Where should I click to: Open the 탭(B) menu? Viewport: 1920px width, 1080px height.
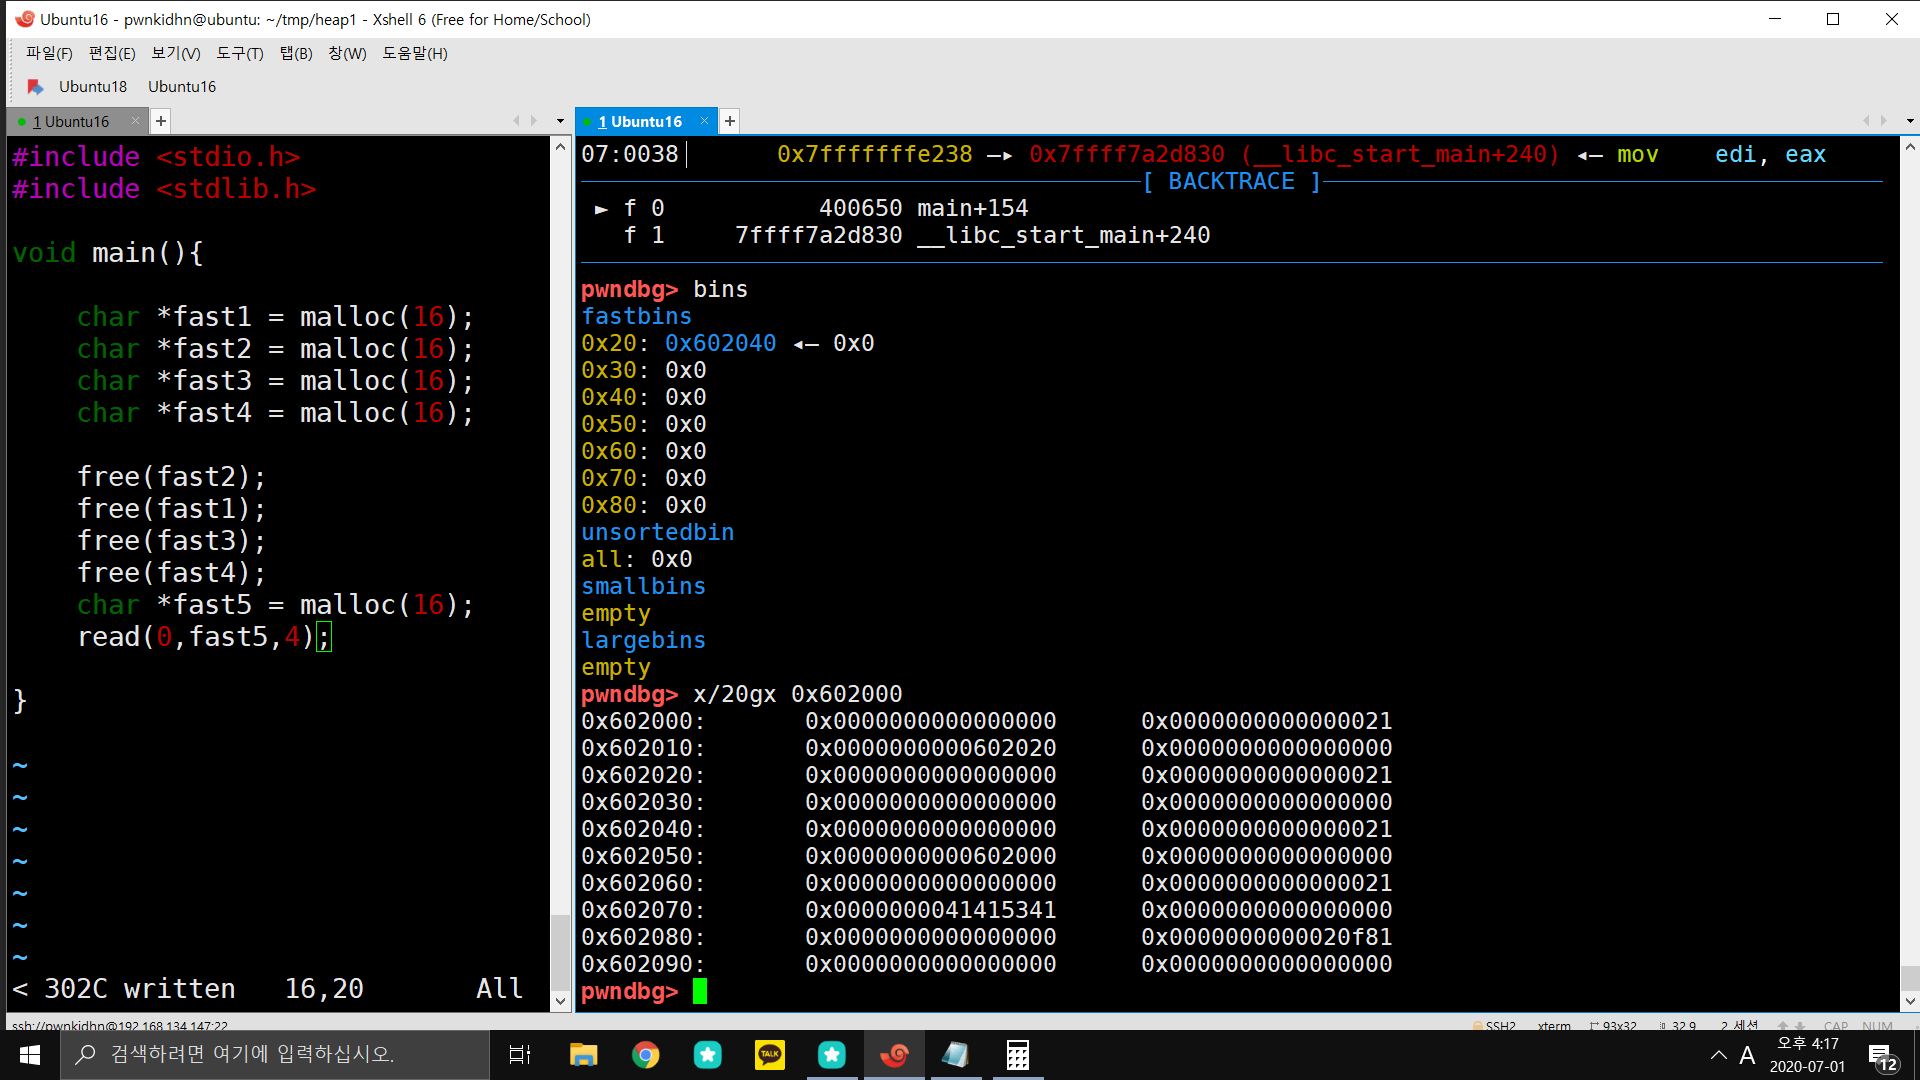(x=296, y=53)
